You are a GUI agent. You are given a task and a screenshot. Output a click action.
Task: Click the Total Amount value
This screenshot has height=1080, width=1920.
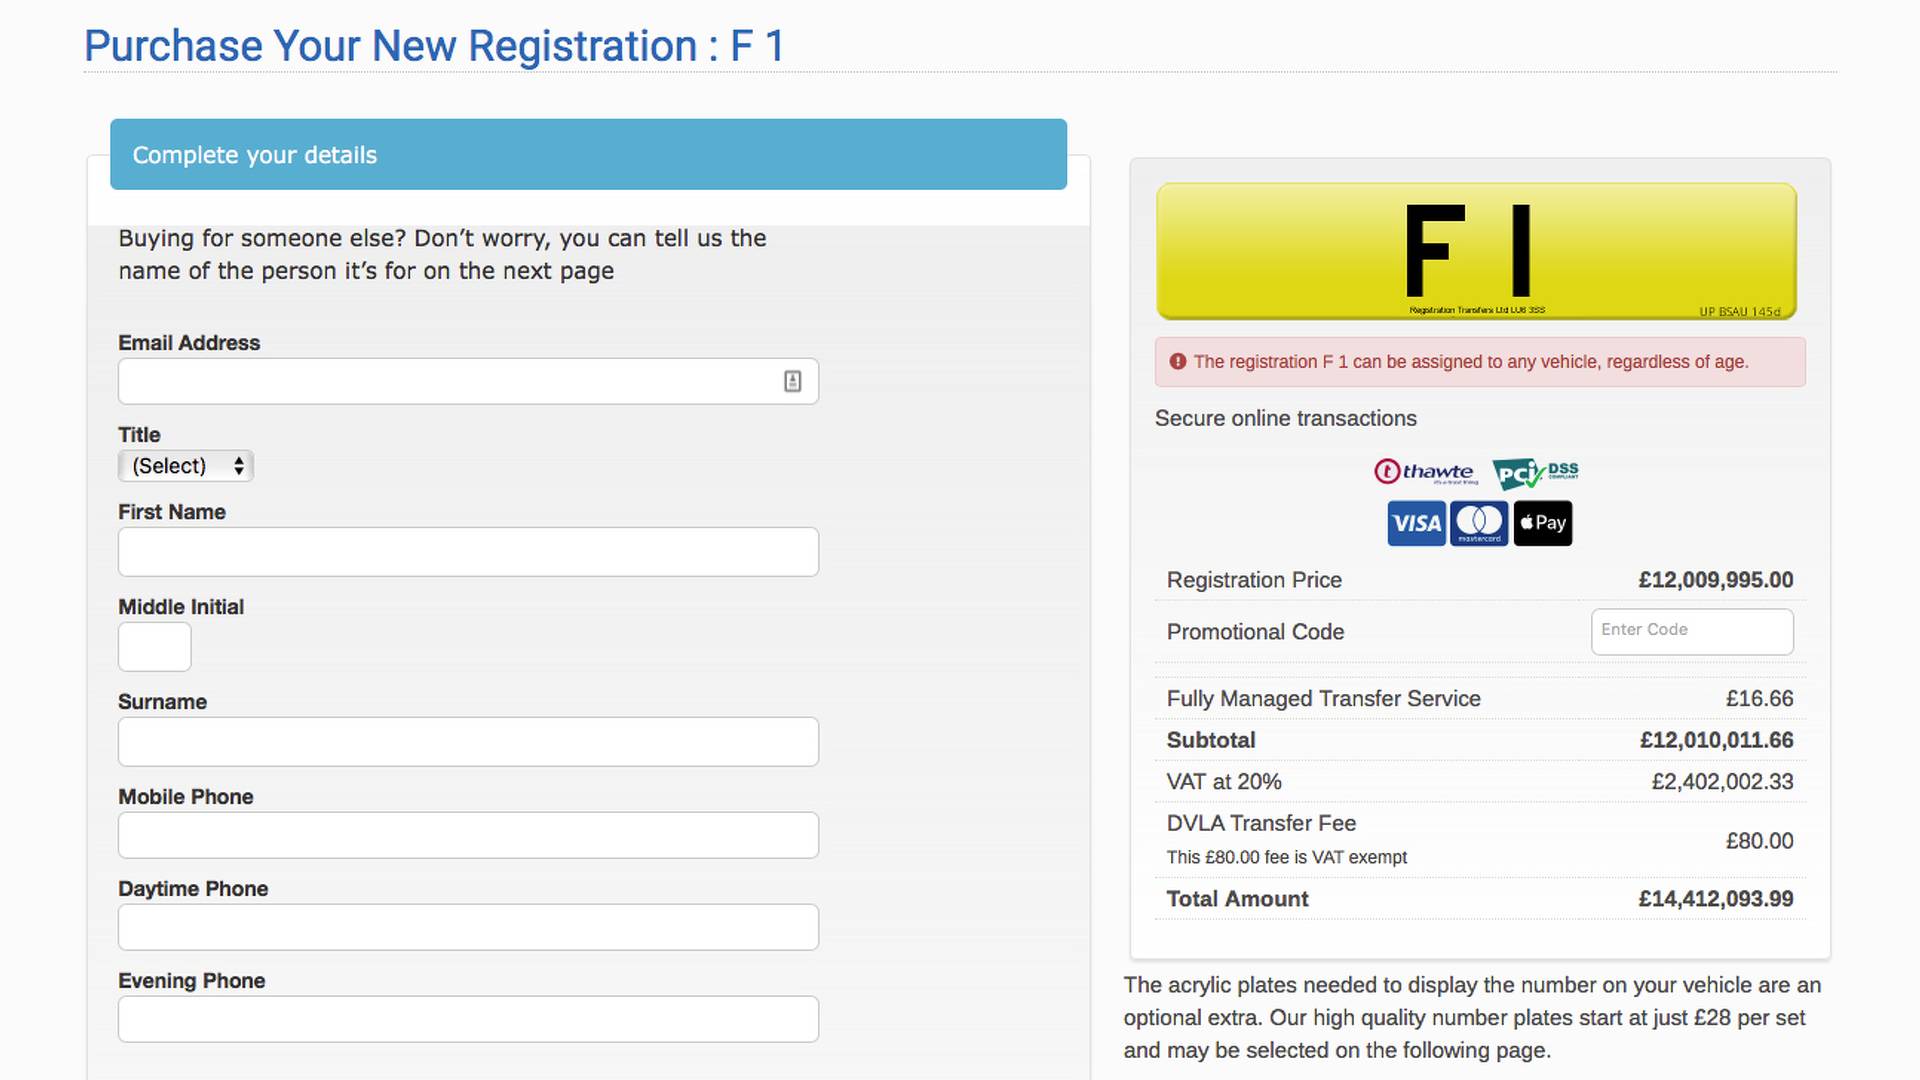click(1715, 899)
